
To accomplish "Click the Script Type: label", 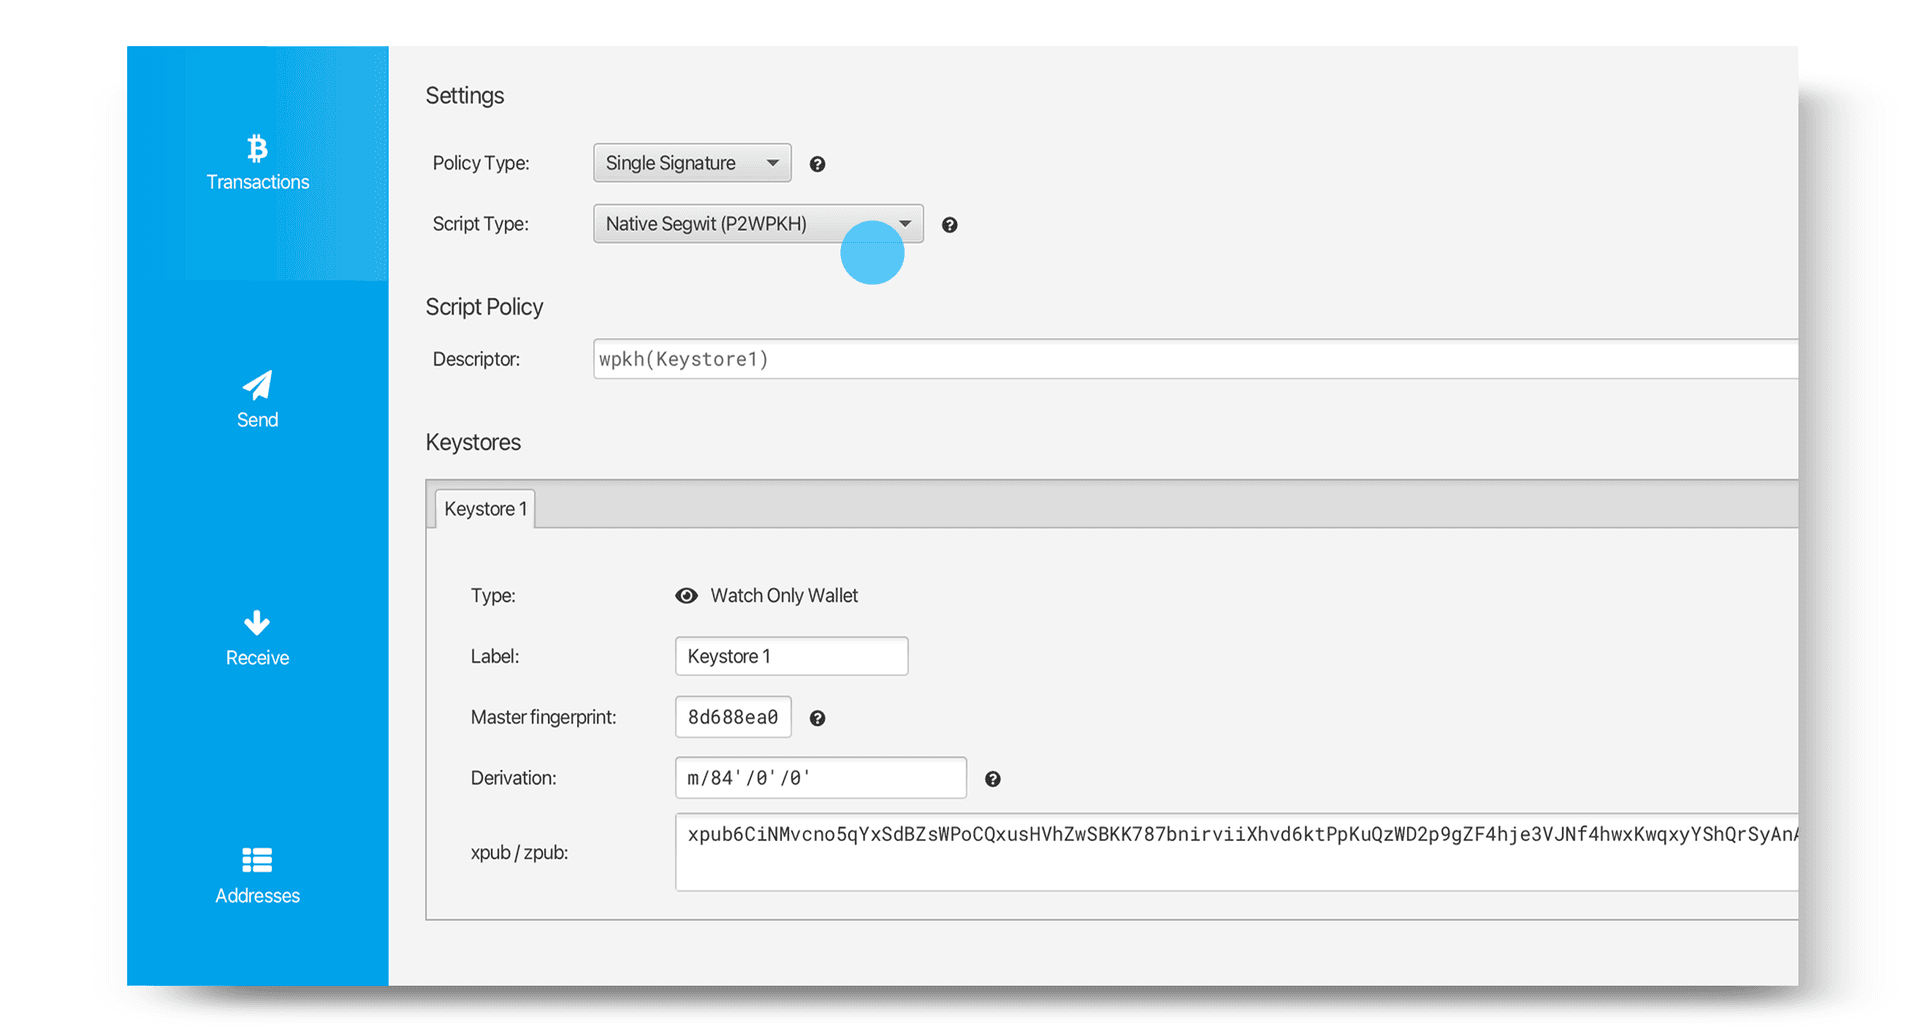I will 480,224.
